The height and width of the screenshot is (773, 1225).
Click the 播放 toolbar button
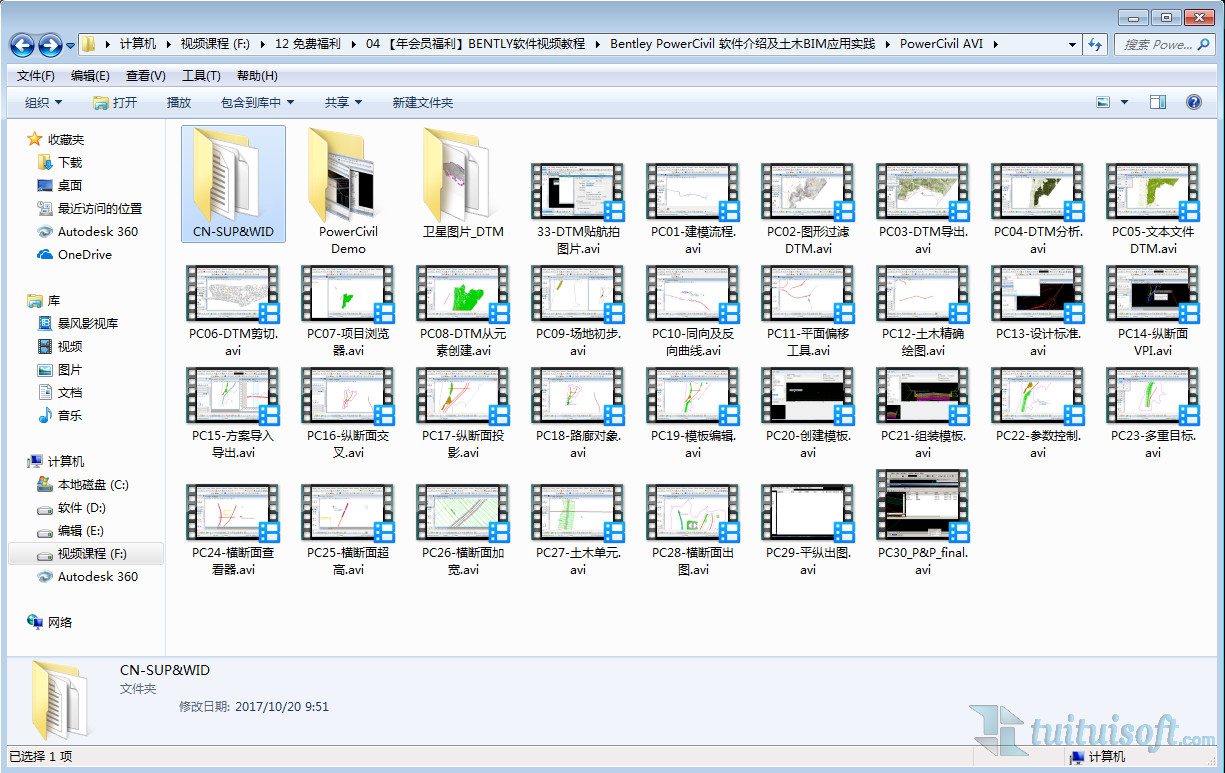tap(179, 102)
